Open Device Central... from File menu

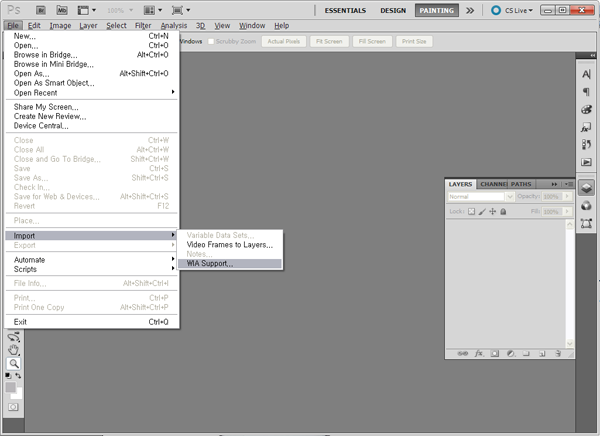click(x=91, y=126)
